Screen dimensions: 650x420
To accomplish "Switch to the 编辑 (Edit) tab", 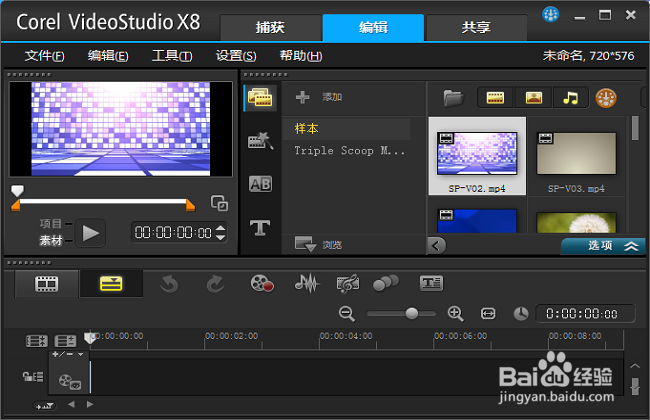I will pyautogui.click(x=373, y=27).
